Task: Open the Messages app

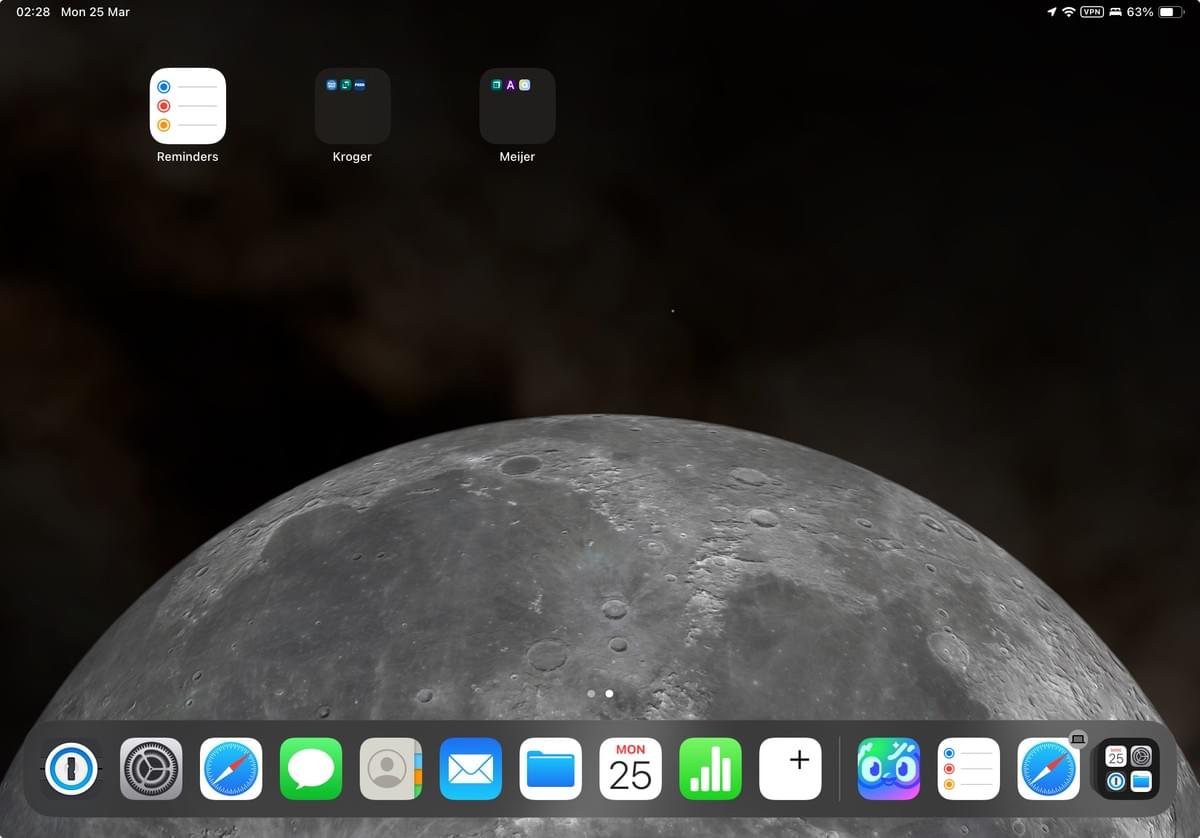Action: tap(311, 769)
